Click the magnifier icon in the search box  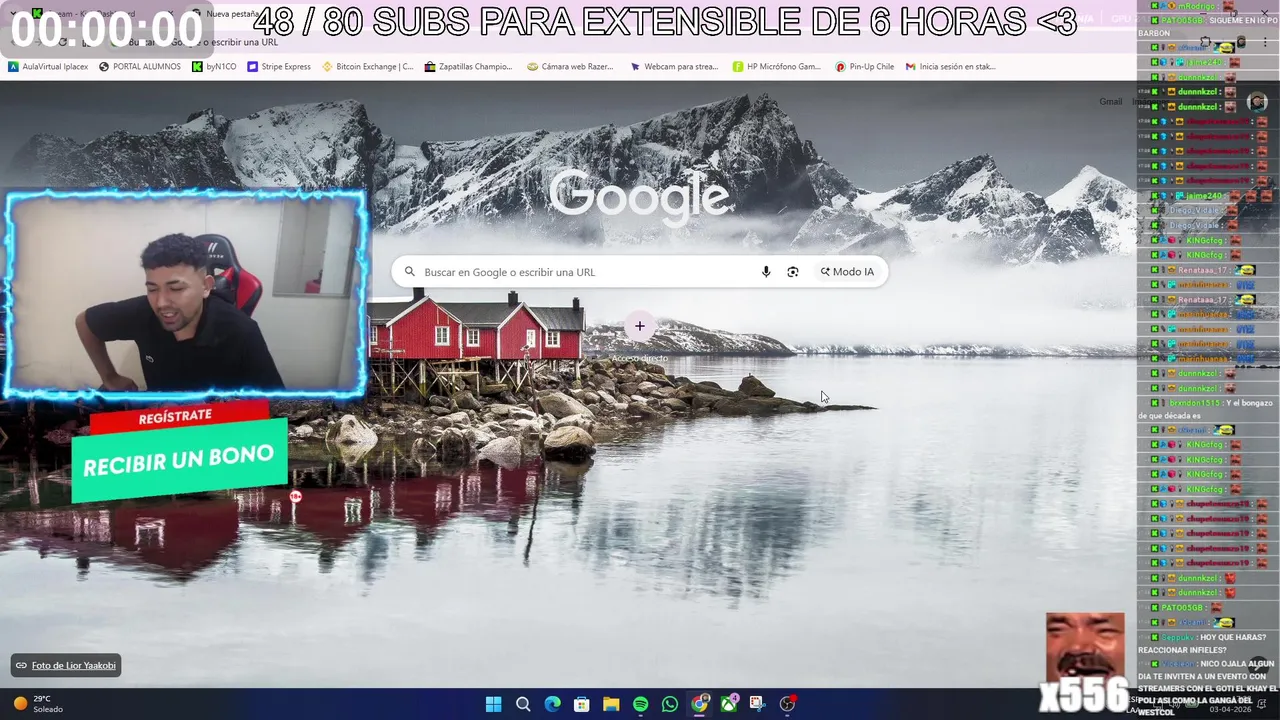click(x=410, y=271)
